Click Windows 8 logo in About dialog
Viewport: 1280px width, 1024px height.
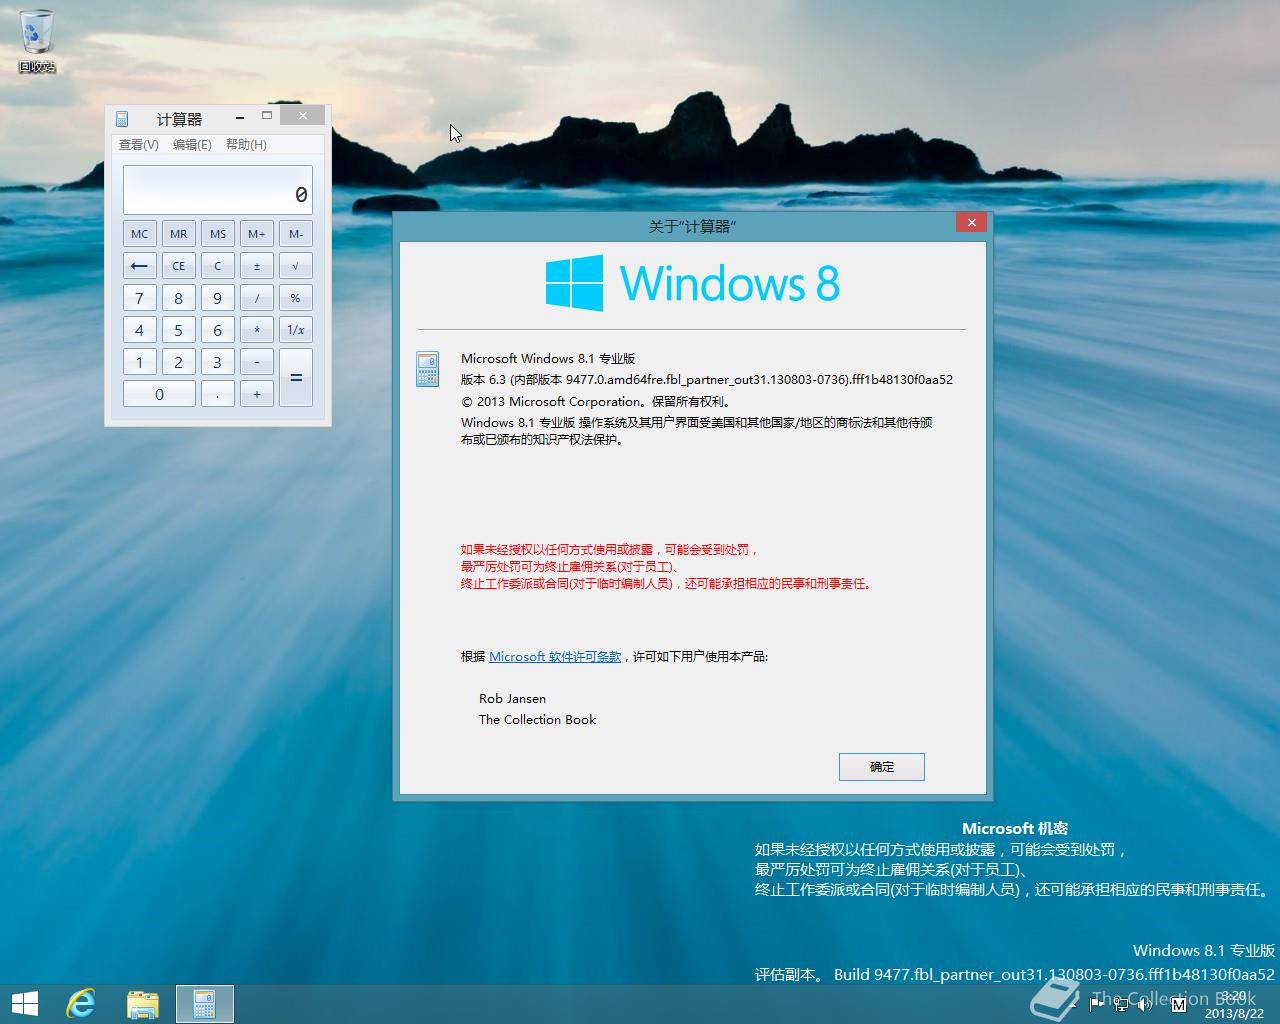tap(692, 283)
